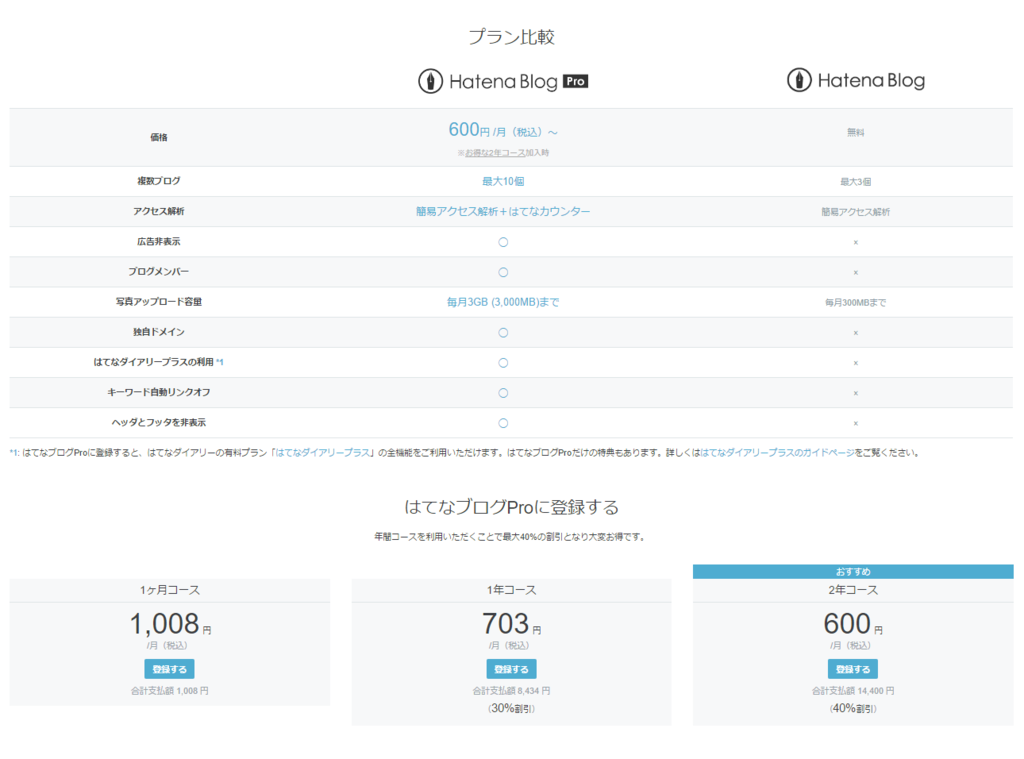Screen dimensions: 1024x759
Task: Click the Pro circle in ブログメンバー row
Action: click(x=503, y=272)
